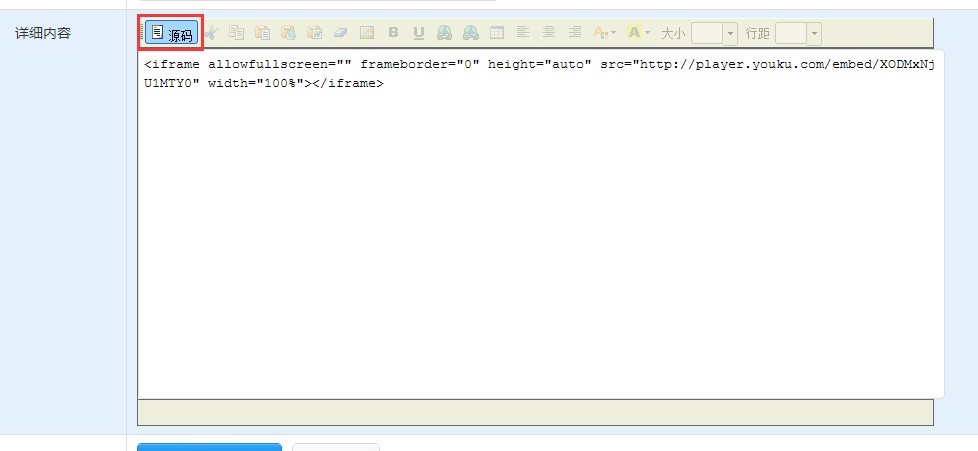Click the 详细内容 field label

pos(43,33)
